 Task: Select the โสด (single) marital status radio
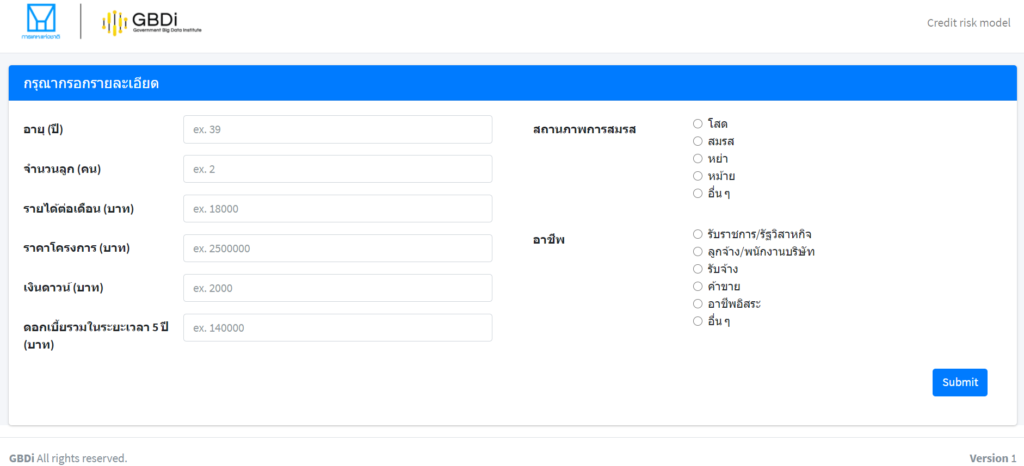pos(698,124)
